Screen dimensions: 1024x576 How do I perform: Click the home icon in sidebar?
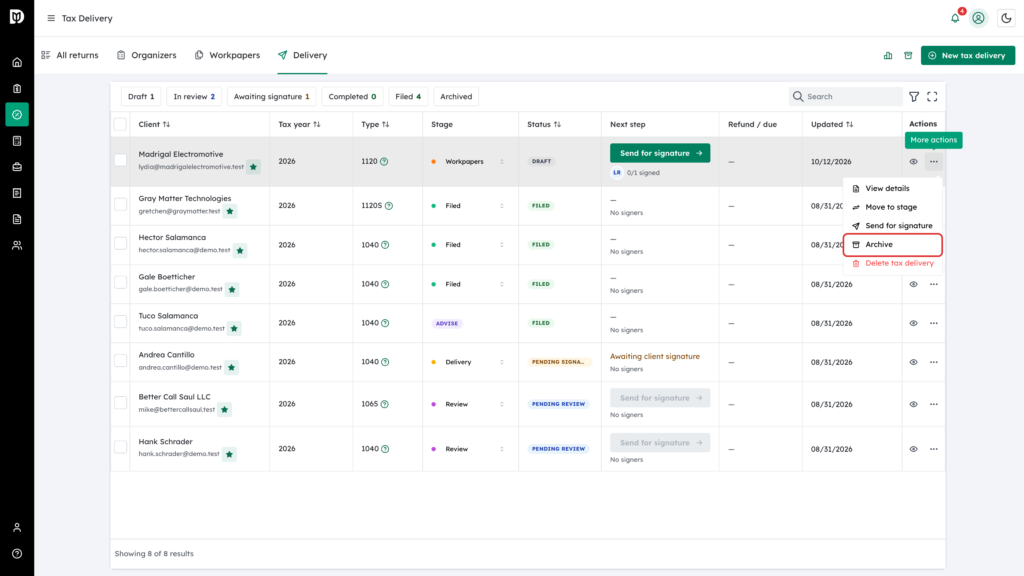coord(17,63)
